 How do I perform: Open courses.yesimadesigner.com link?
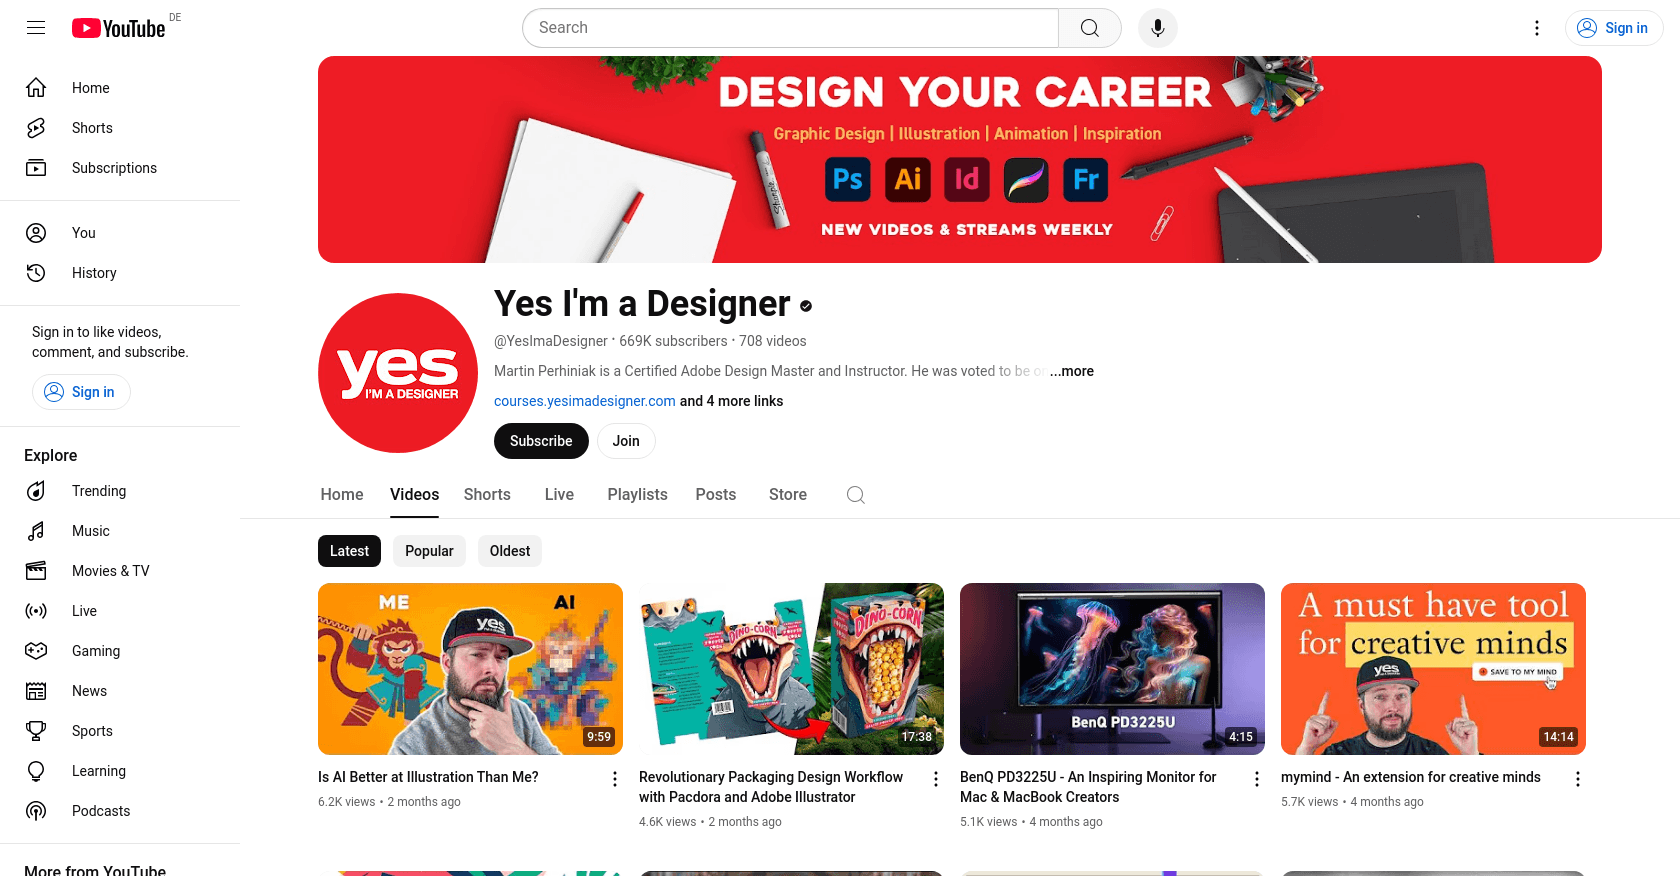585,401
